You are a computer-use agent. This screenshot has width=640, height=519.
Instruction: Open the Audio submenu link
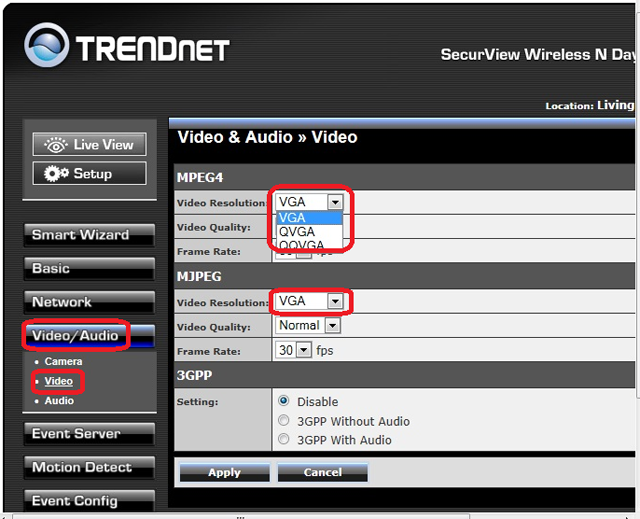point(59,401)
